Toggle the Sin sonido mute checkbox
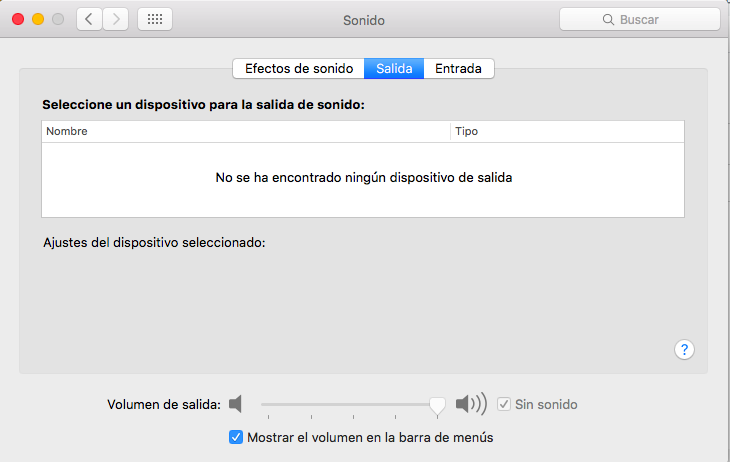Screen dimensions: 730x462 tap(504, 404)
